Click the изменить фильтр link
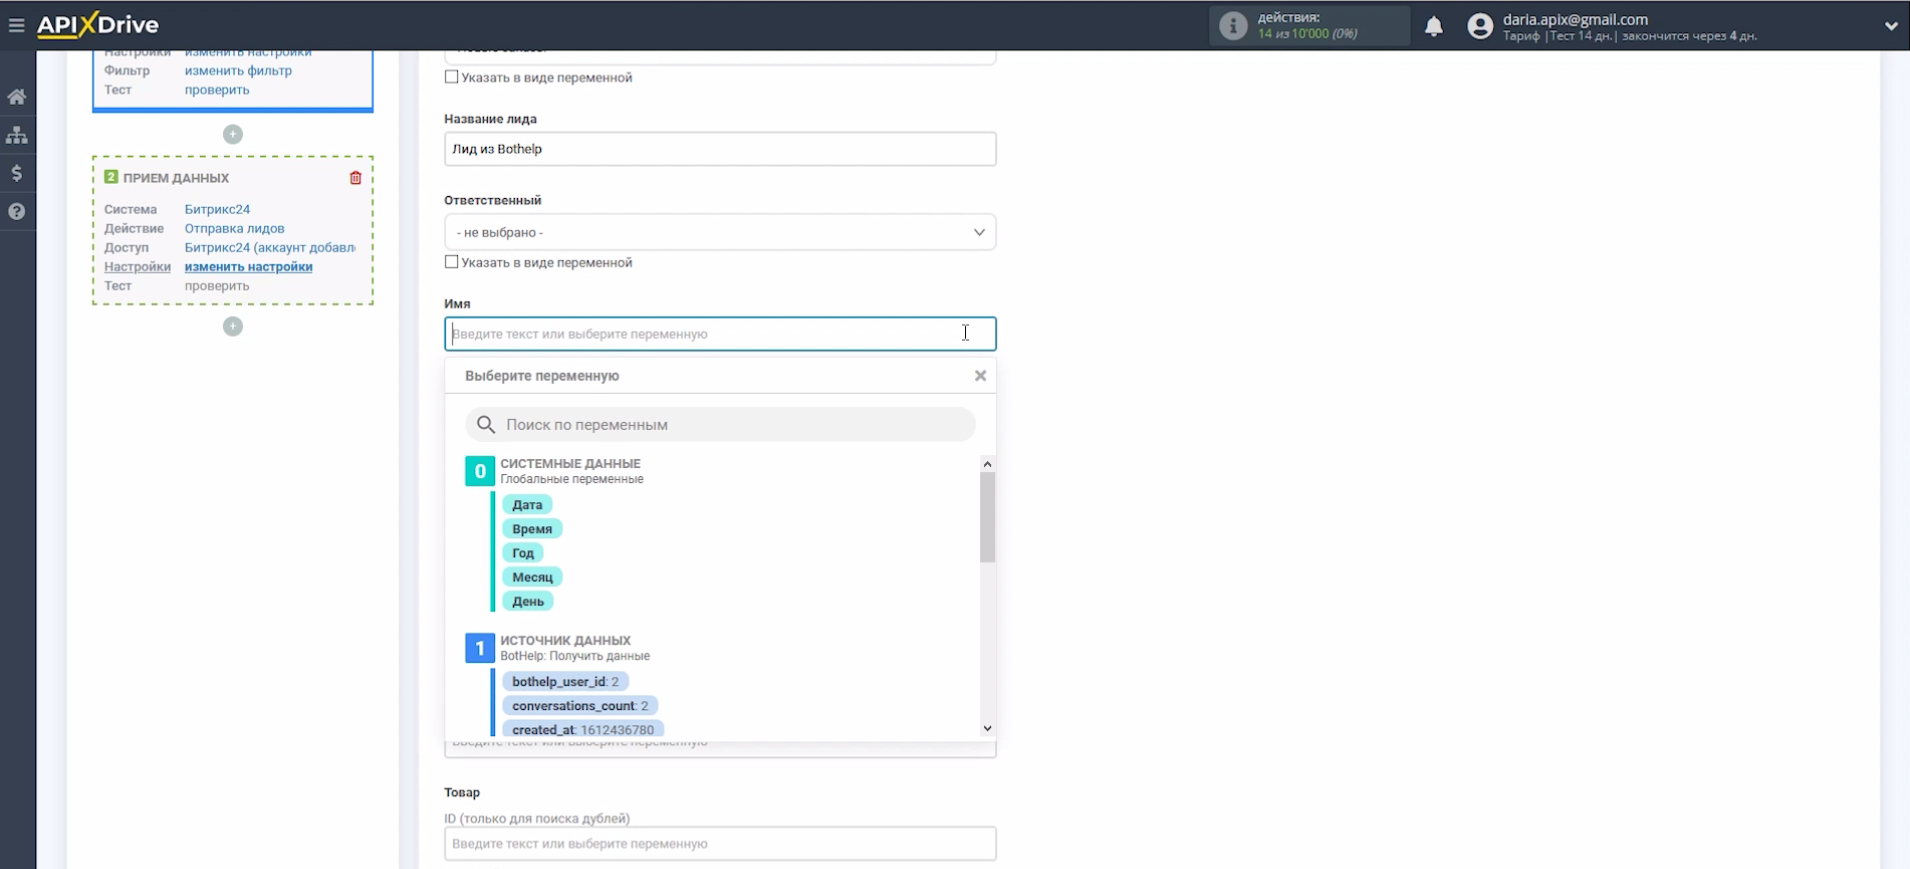1910x869 pixels. (238, 71)
